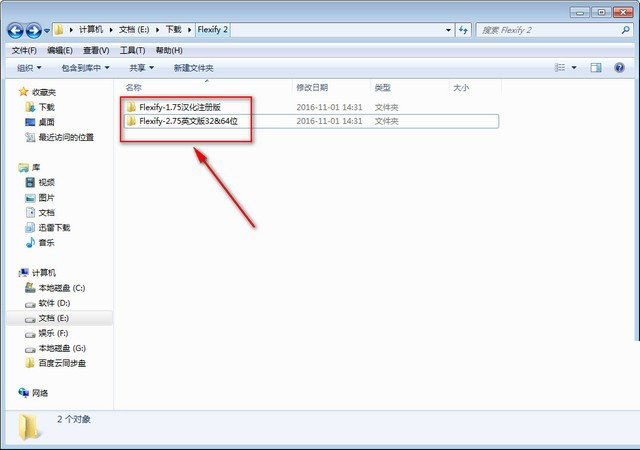Sort by 名称 column header
Screen dimensions: 640x450
[133, 87]
